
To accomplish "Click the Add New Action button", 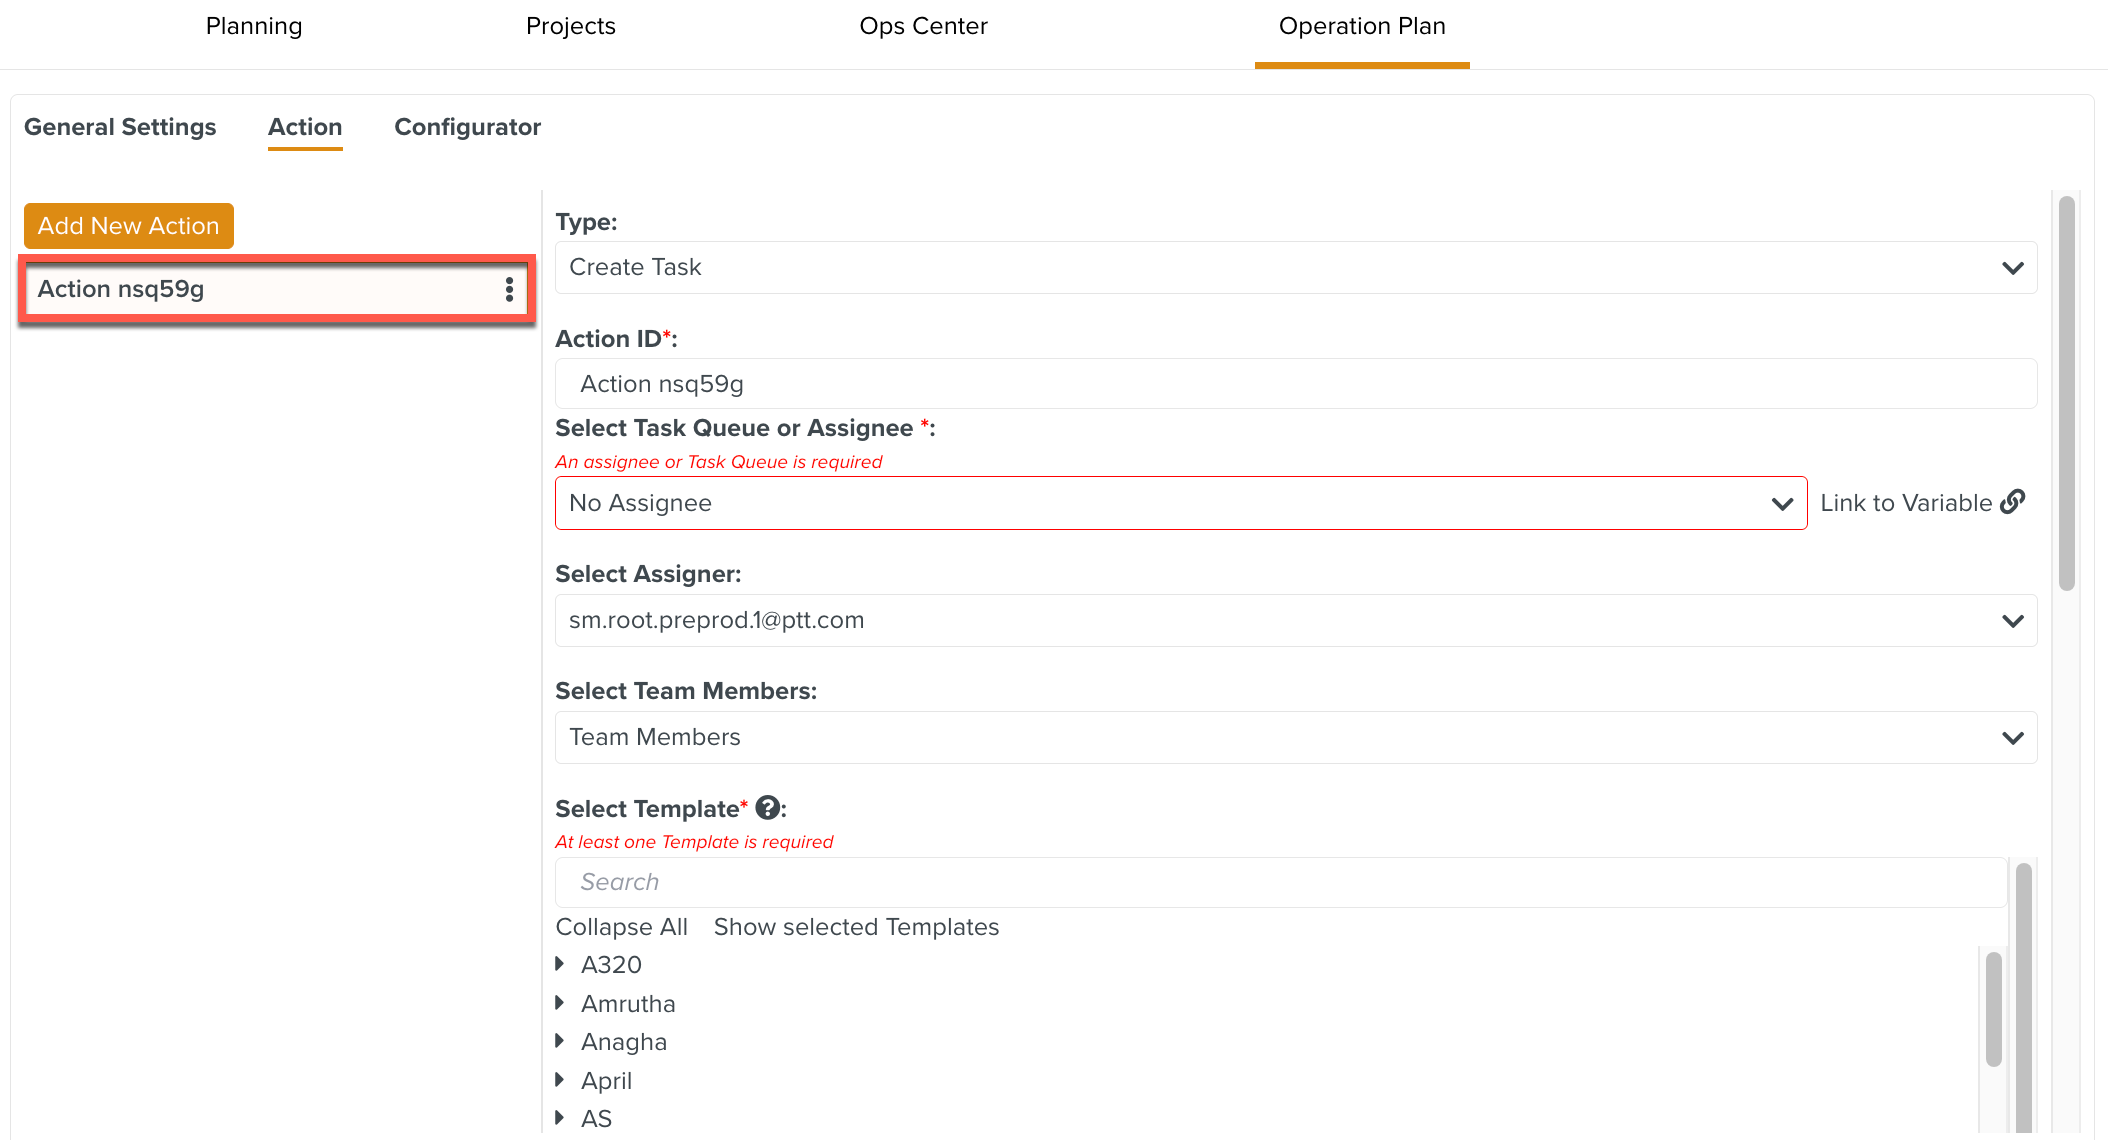I will pos(128,226).
